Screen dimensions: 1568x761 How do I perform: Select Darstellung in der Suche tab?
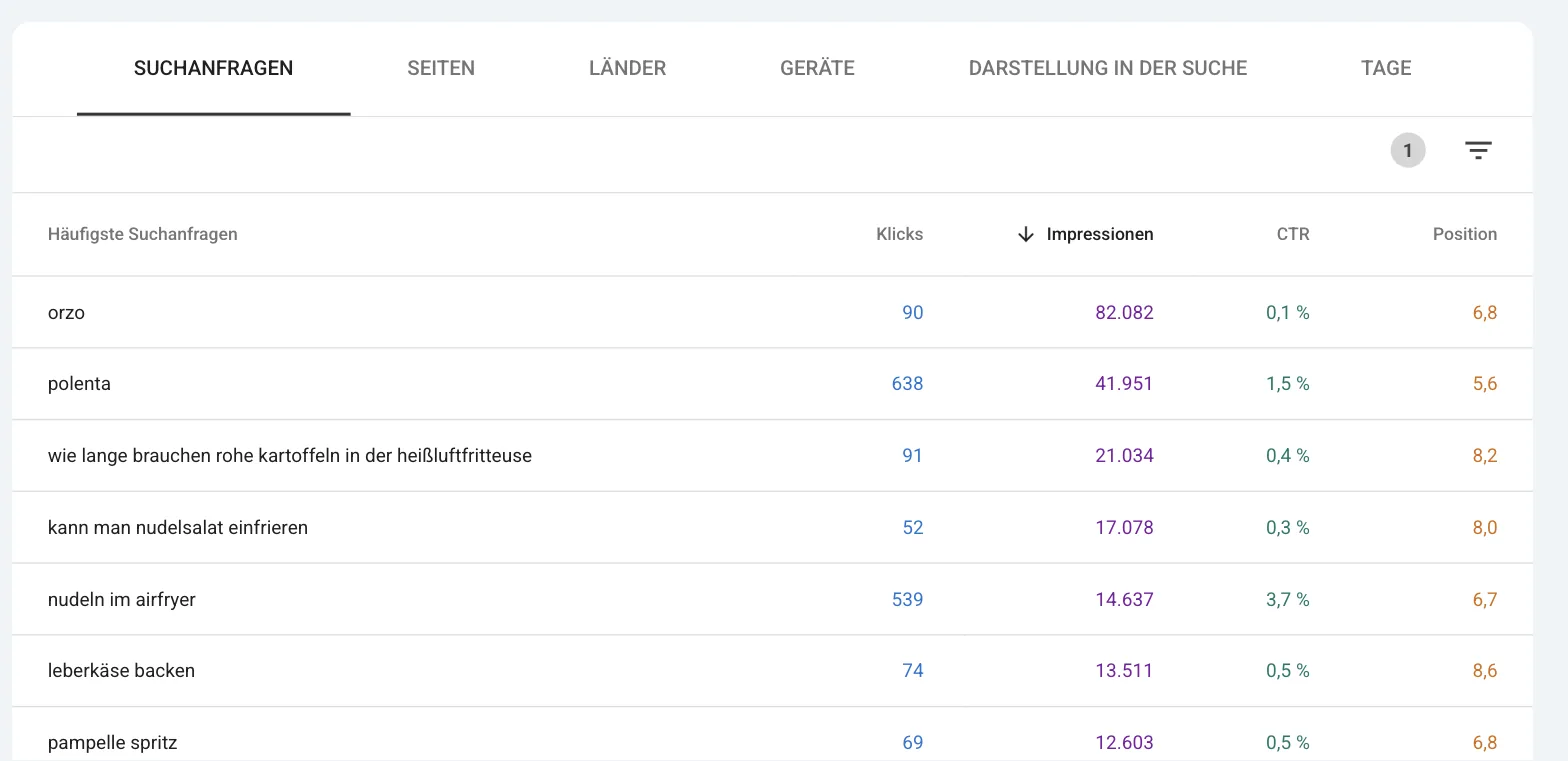tap(1108, 69)
